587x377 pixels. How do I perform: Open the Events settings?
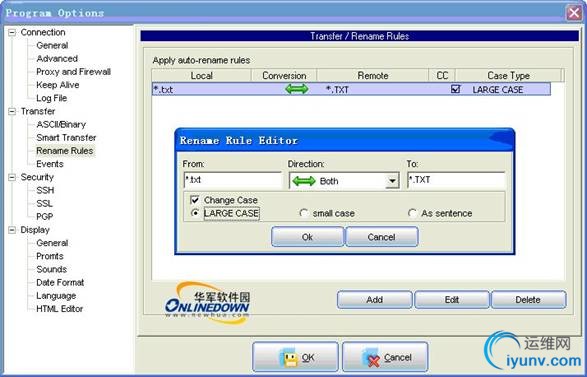tap(50, 164)
